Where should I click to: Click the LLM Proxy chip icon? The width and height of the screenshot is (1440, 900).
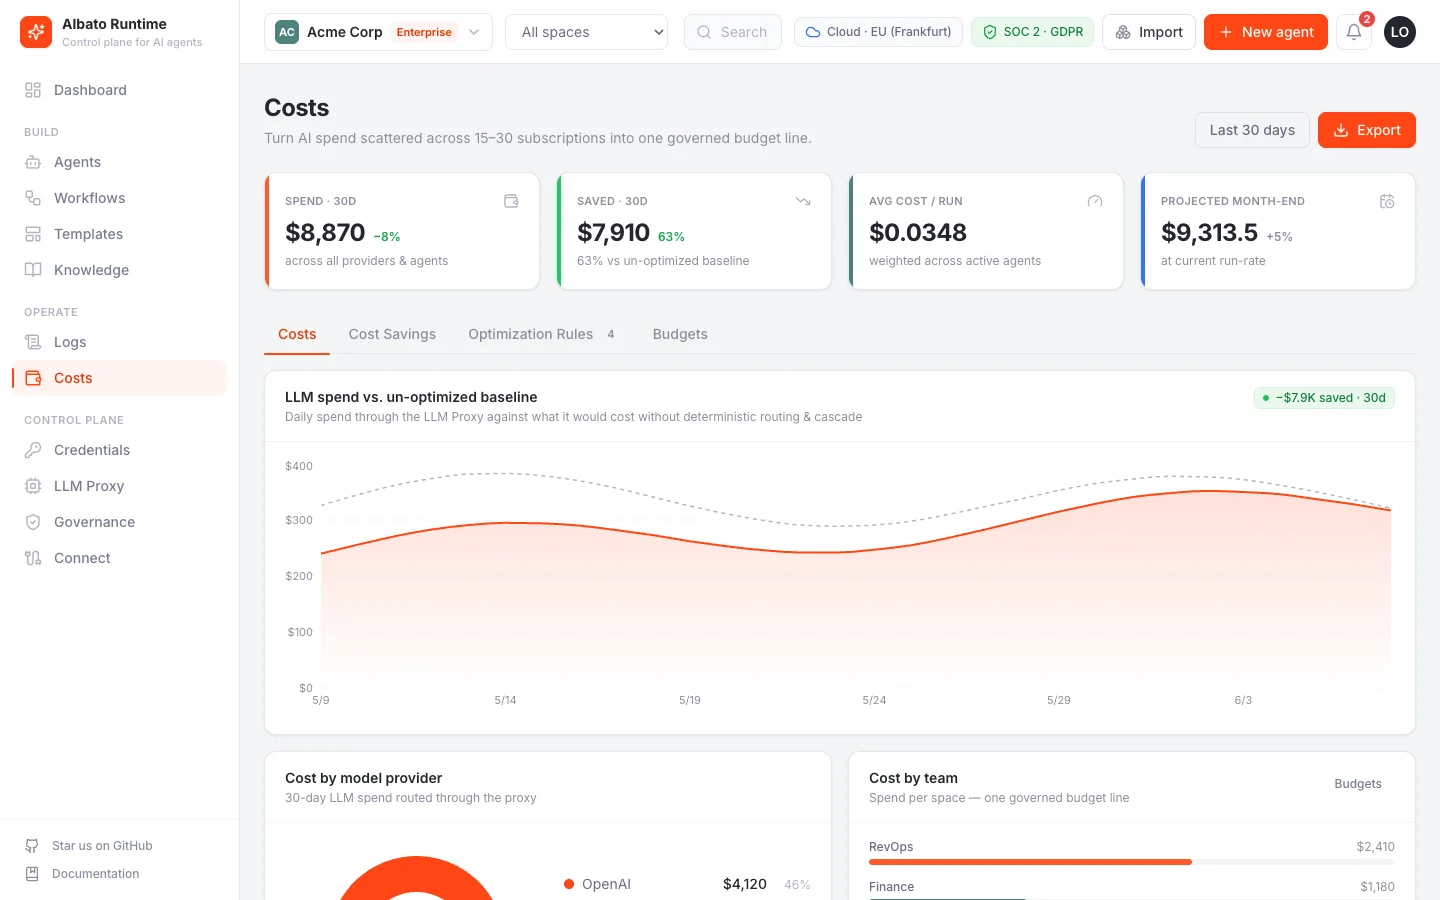click(33, 486)
